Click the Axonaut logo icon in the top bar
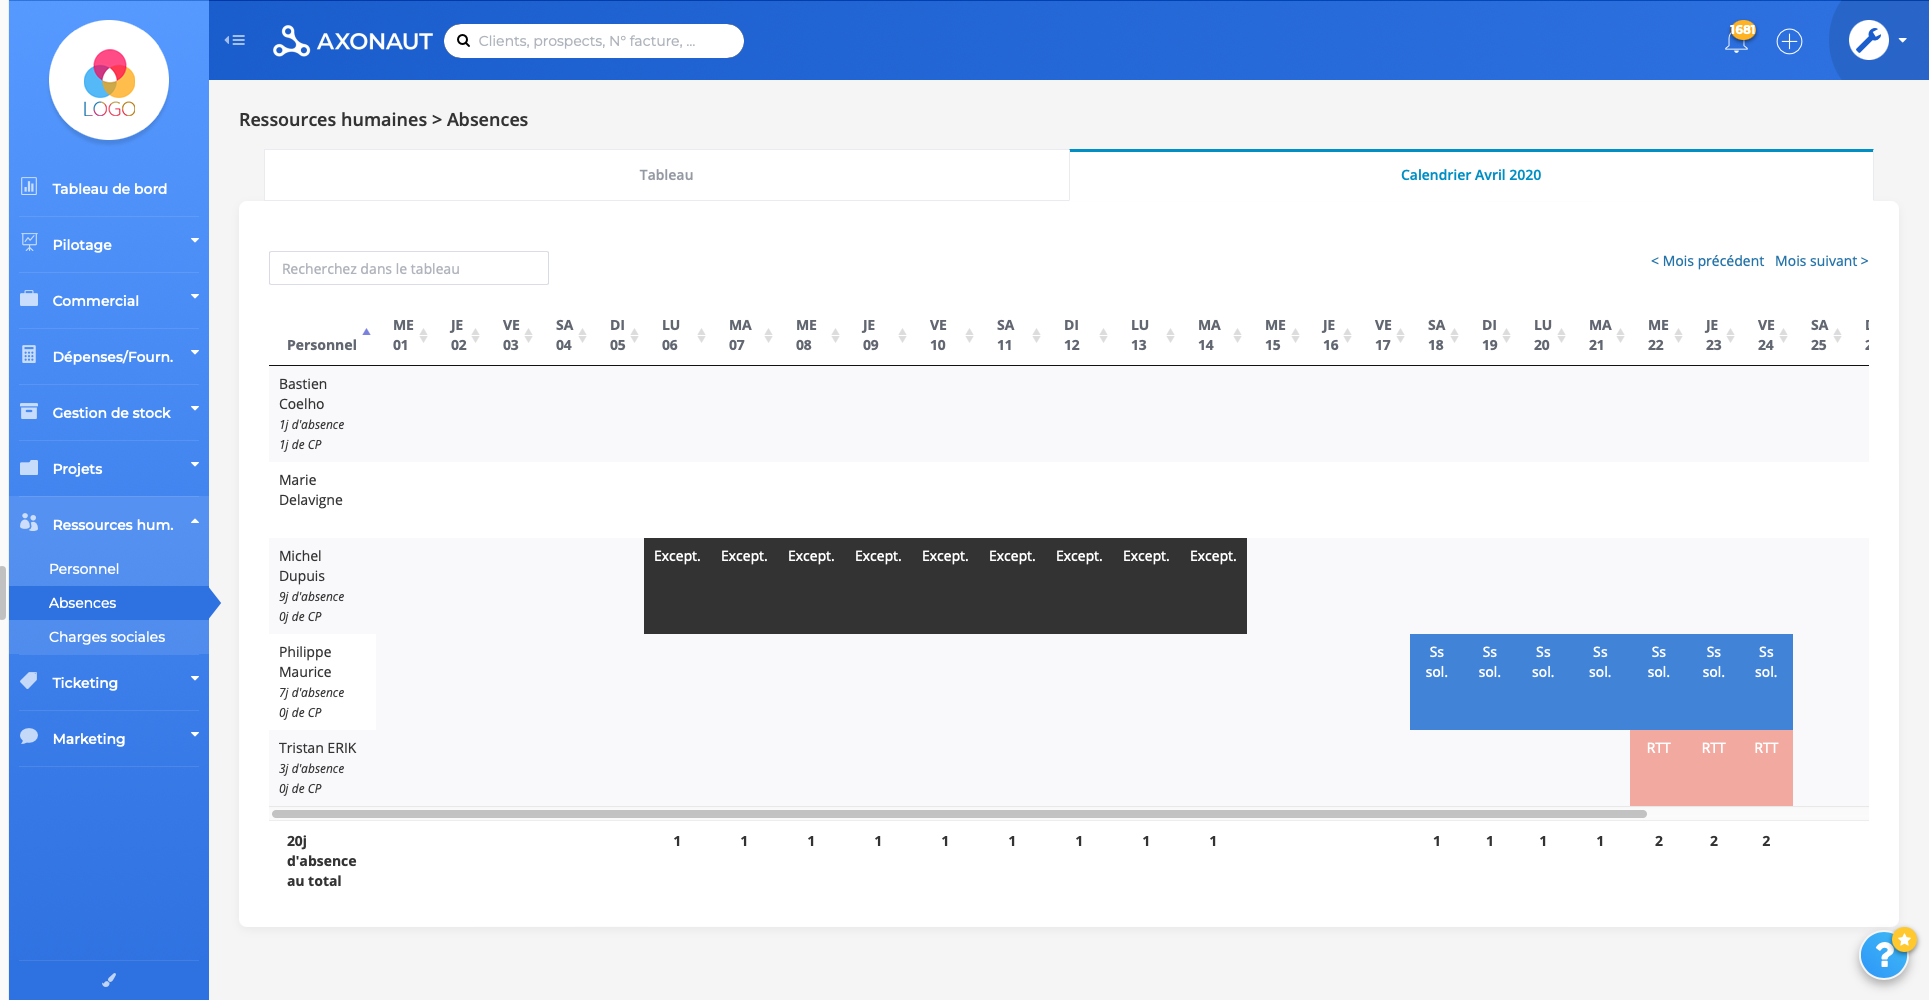 [x=290, y=40]
